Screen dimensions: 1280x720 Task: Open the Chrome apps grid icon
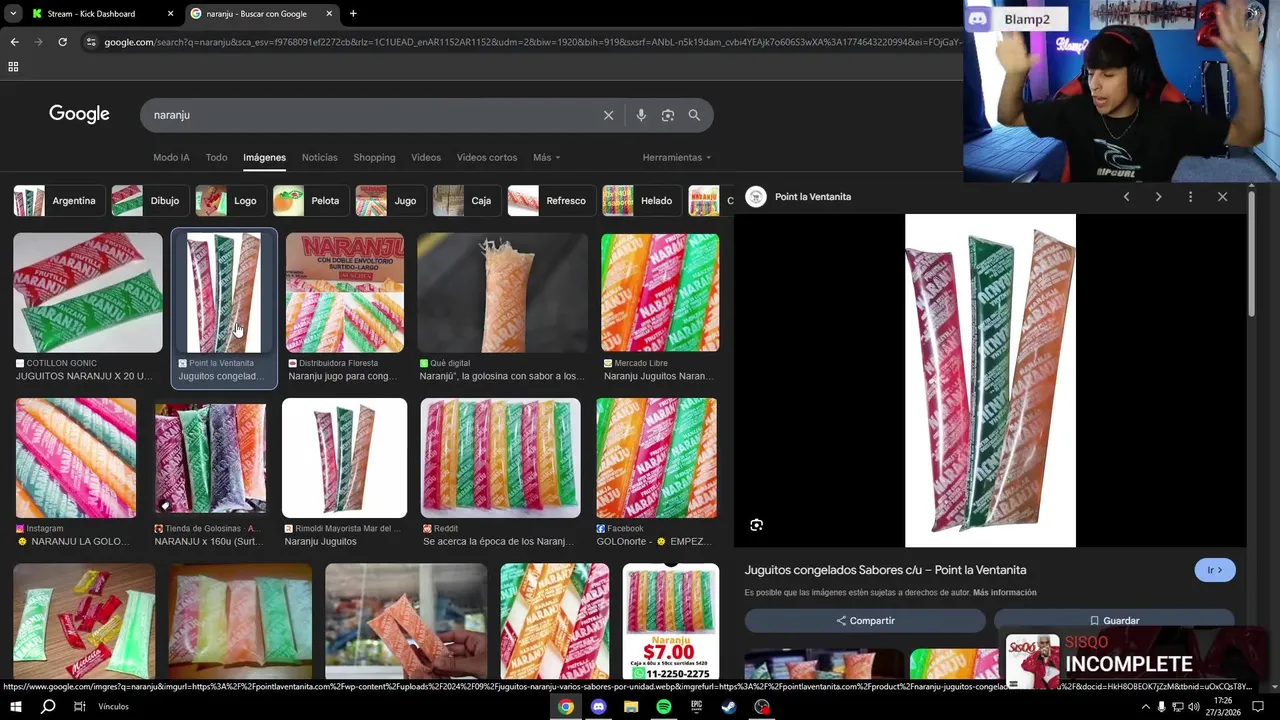(x=13, y=67)
